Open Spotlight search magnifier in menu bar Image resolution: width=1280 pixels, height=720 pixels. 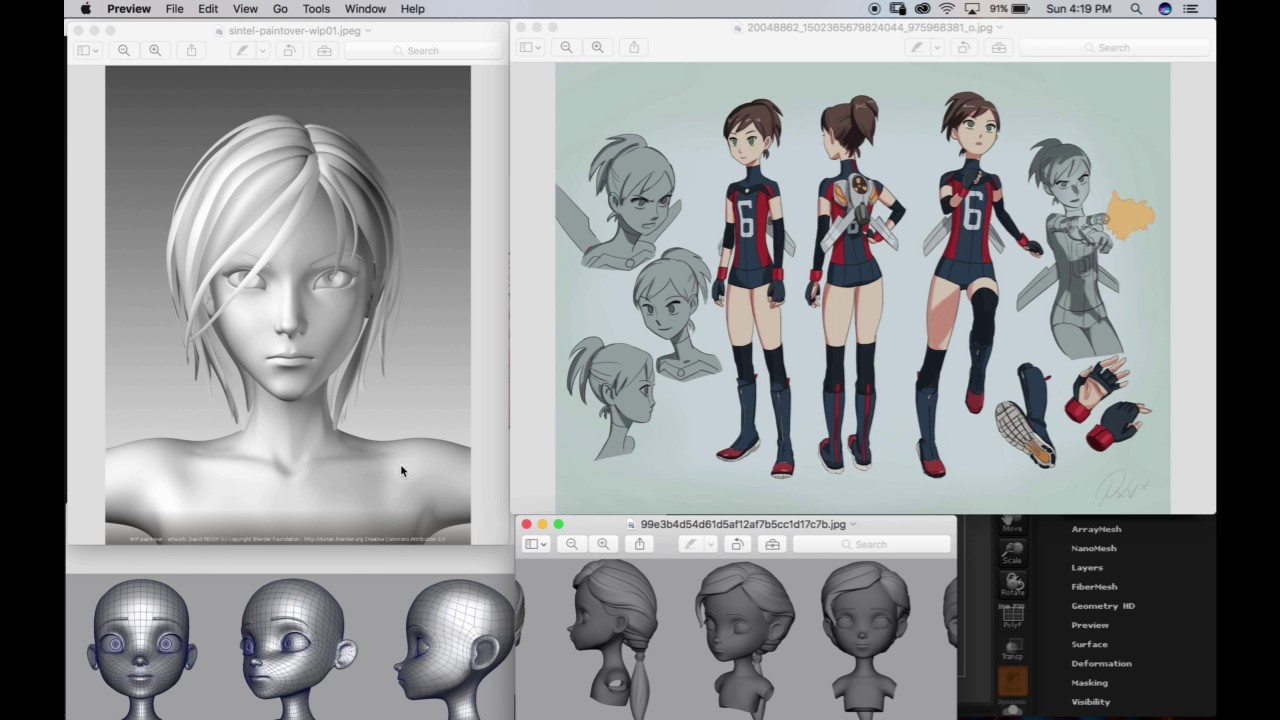click(x=1136, y=9)
